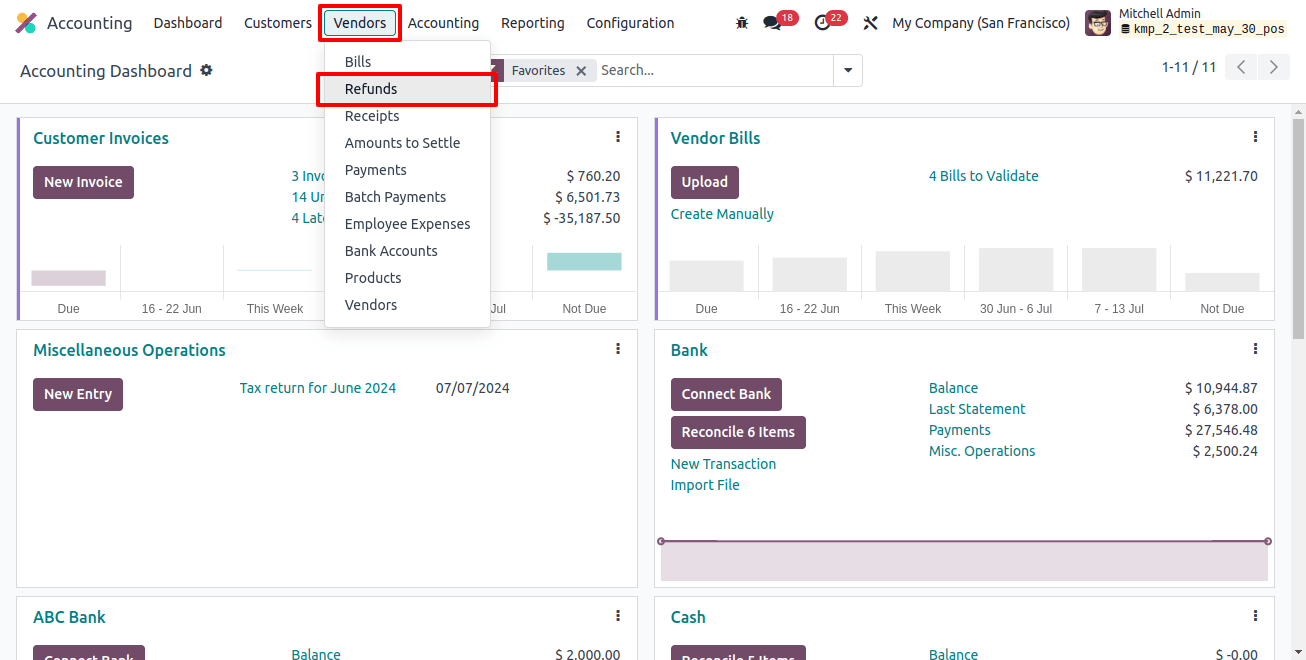The width and height of the screenshot is (1306, 660).
Task: Open the Bank card three-dot menu
Action: tap(1255, 349)
